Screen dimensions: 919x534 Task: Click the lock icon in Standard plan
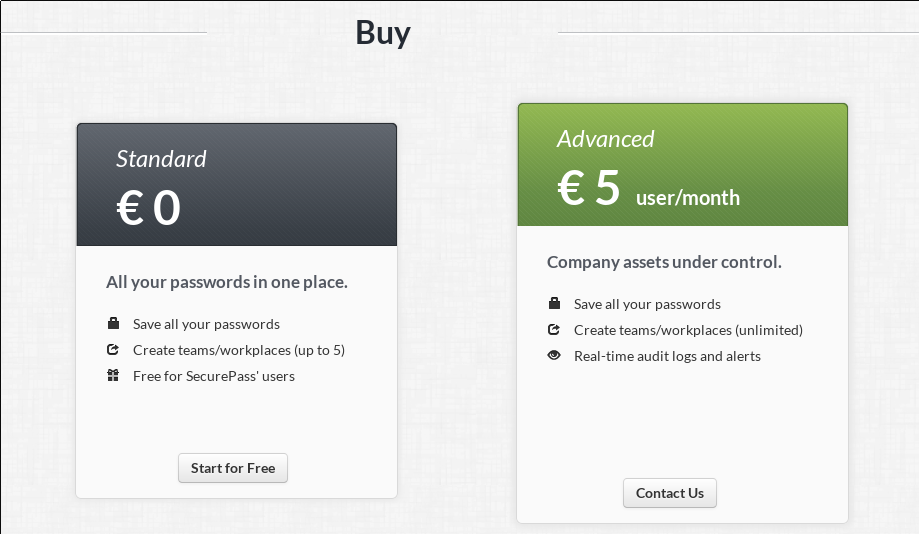click(x=113, y=323)
